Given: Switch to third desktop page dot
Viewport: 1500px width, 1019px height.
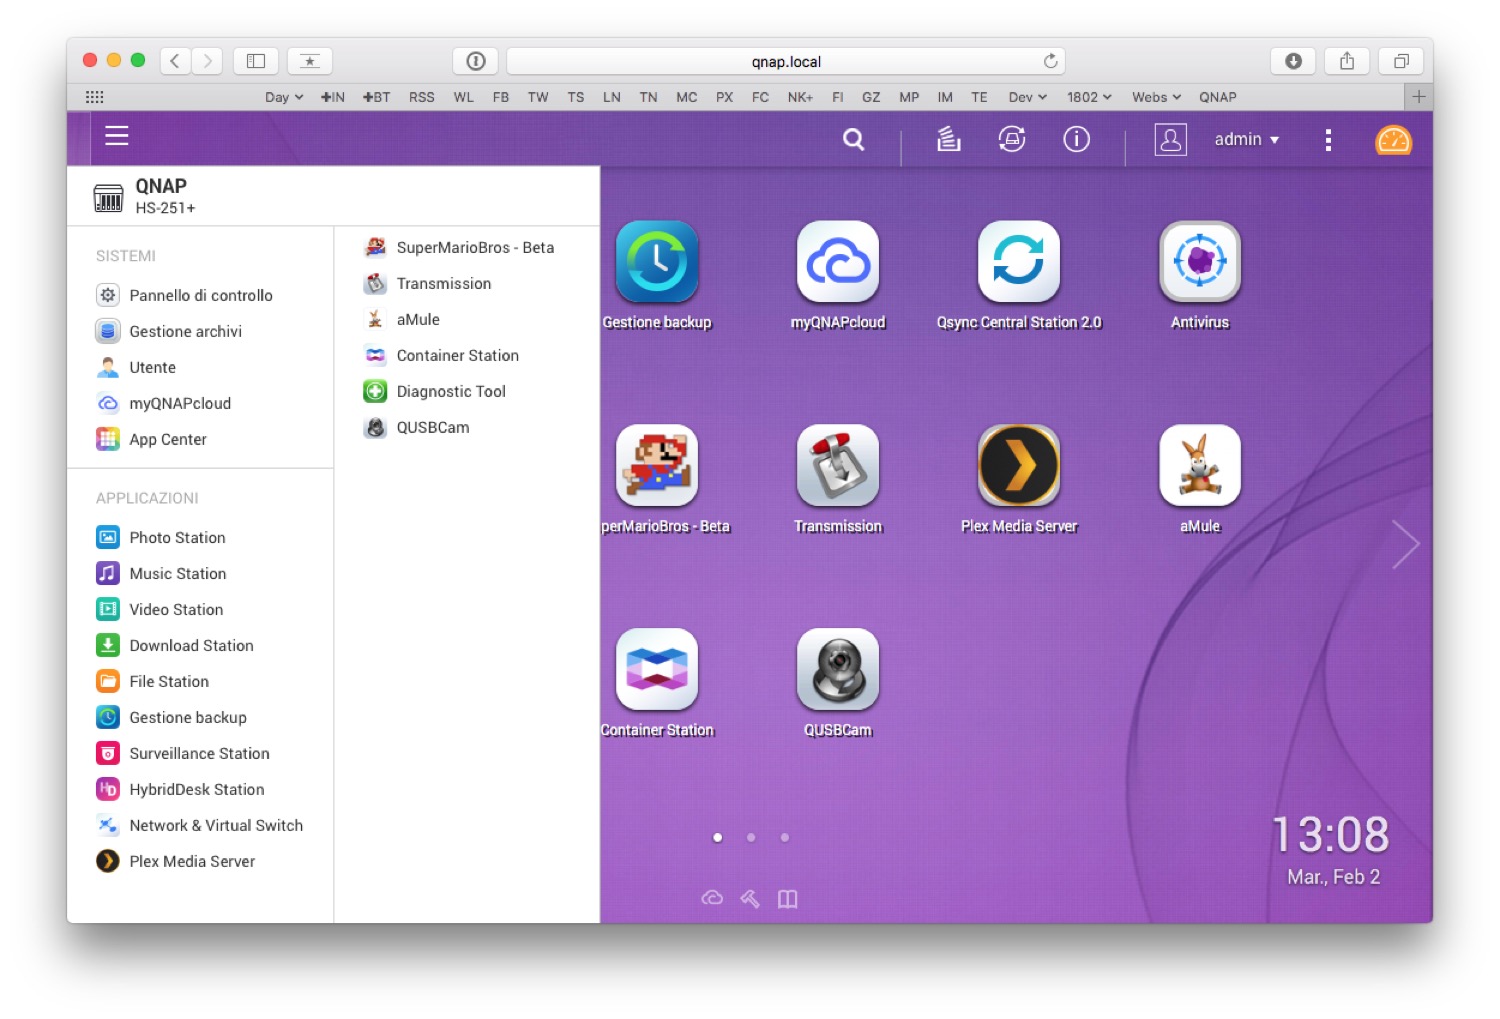Looking at the screenshot, I should 785,838.
